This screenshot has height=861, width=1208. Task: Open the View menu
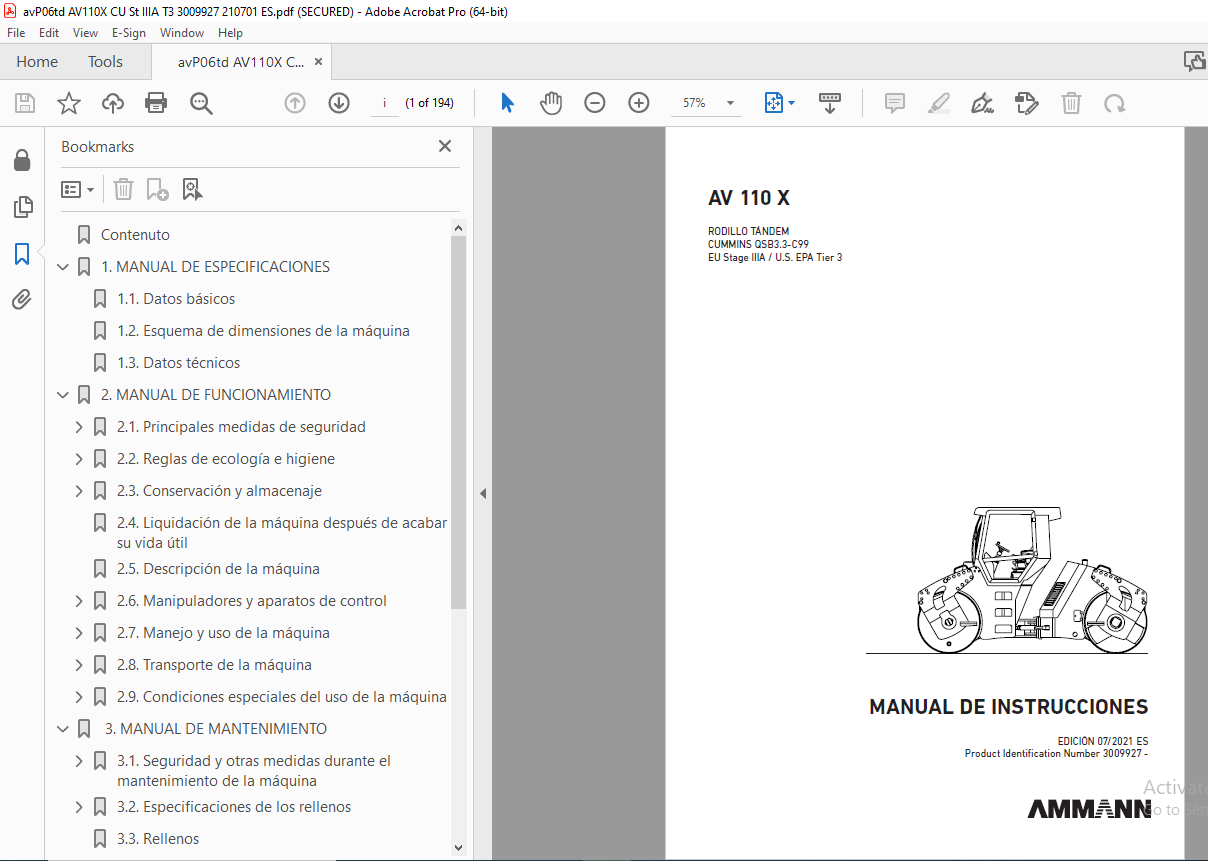point(85,33)
